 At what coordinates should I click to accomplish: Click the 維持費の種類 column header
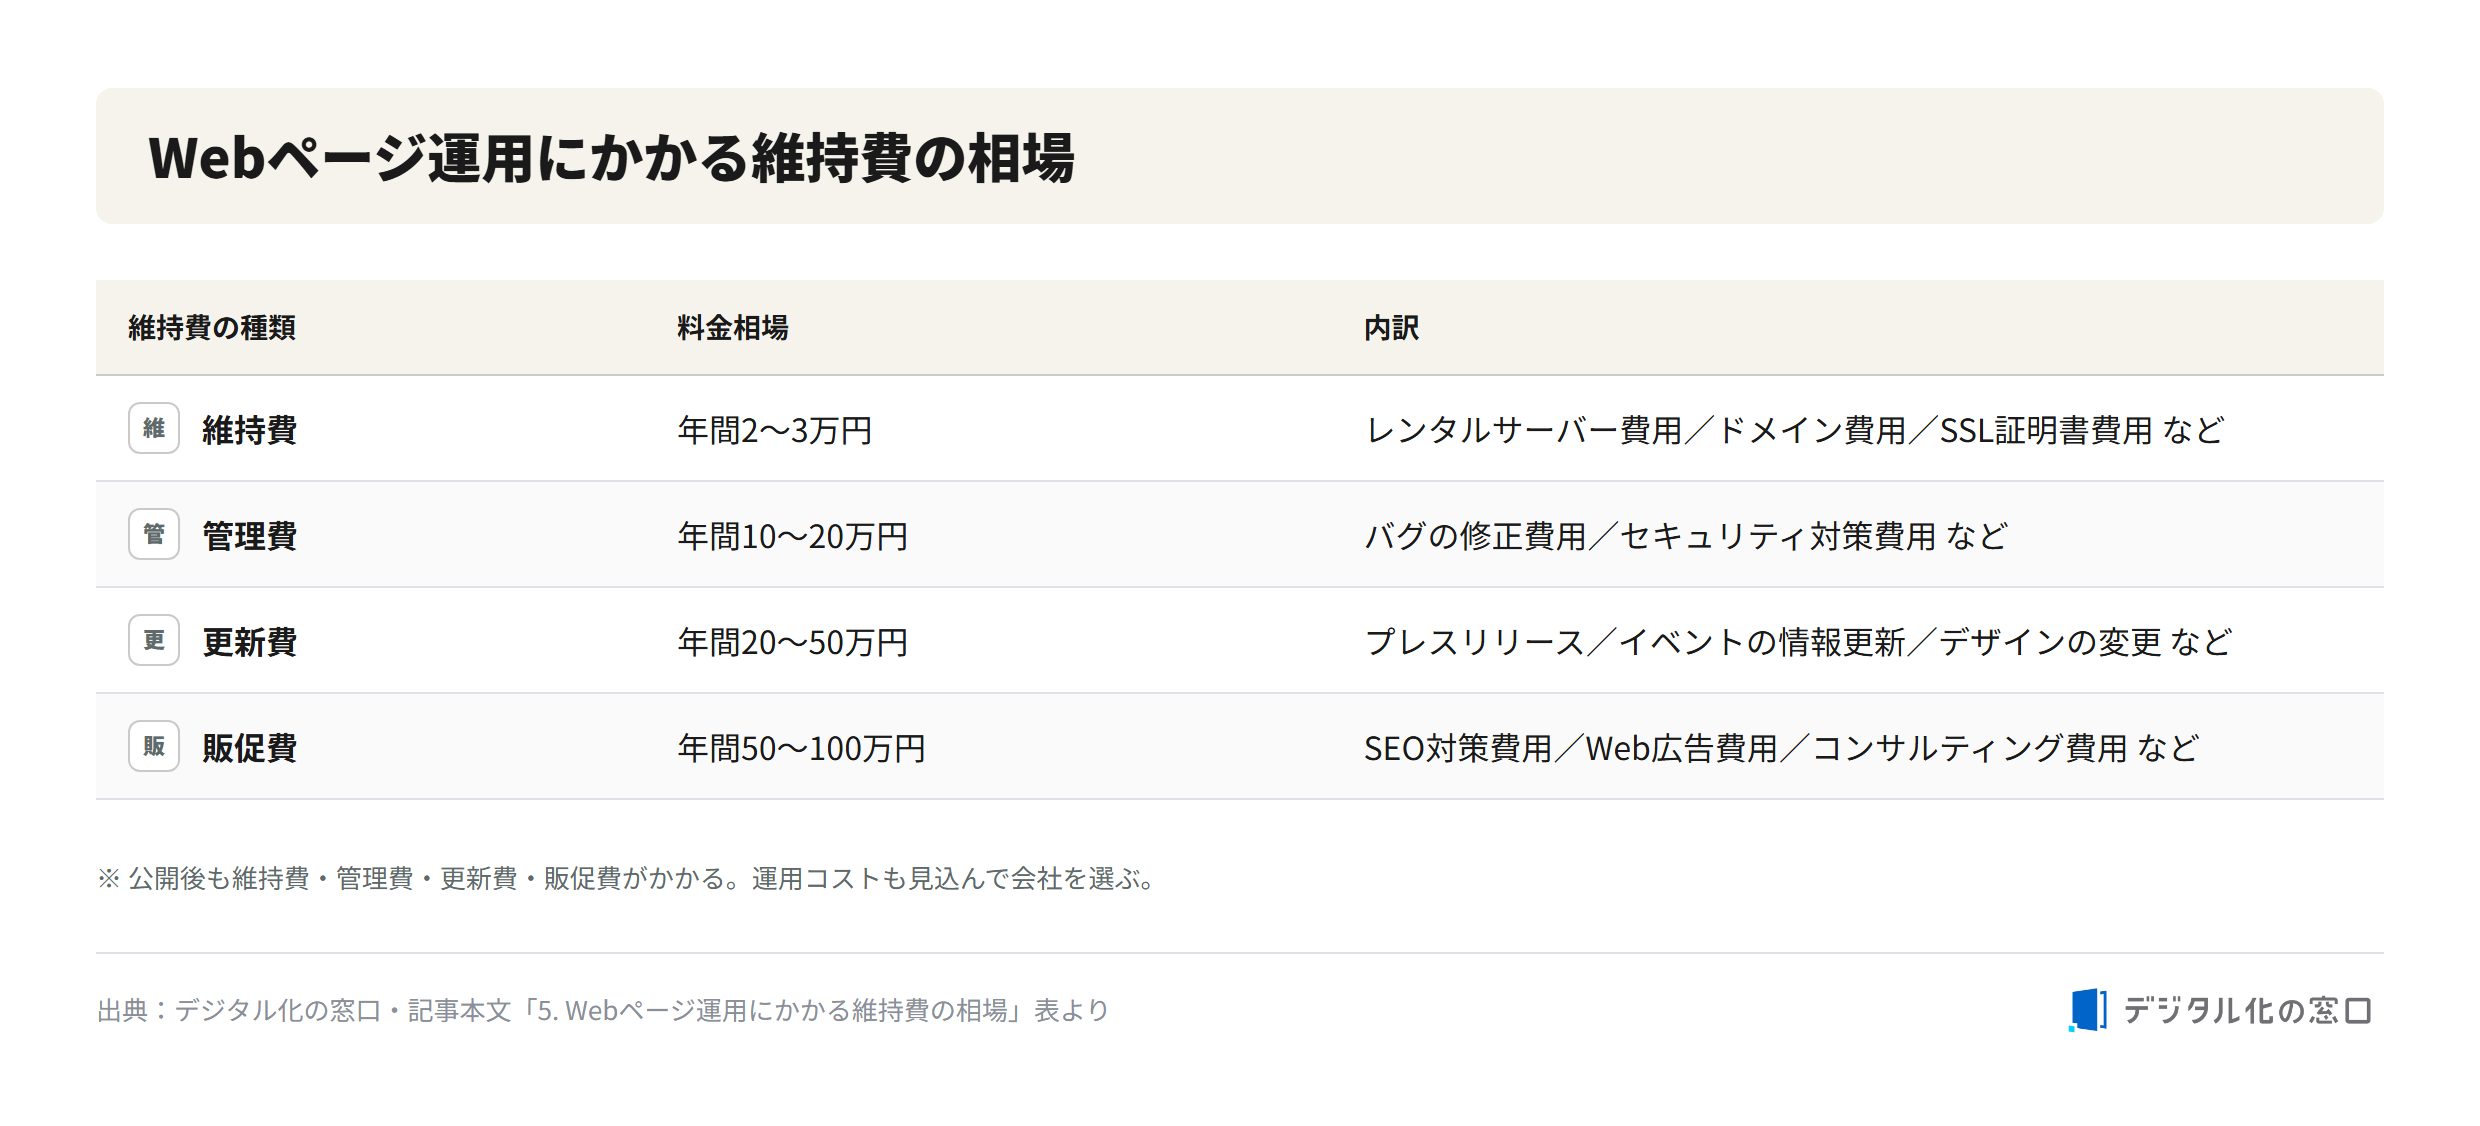(212, 328)
